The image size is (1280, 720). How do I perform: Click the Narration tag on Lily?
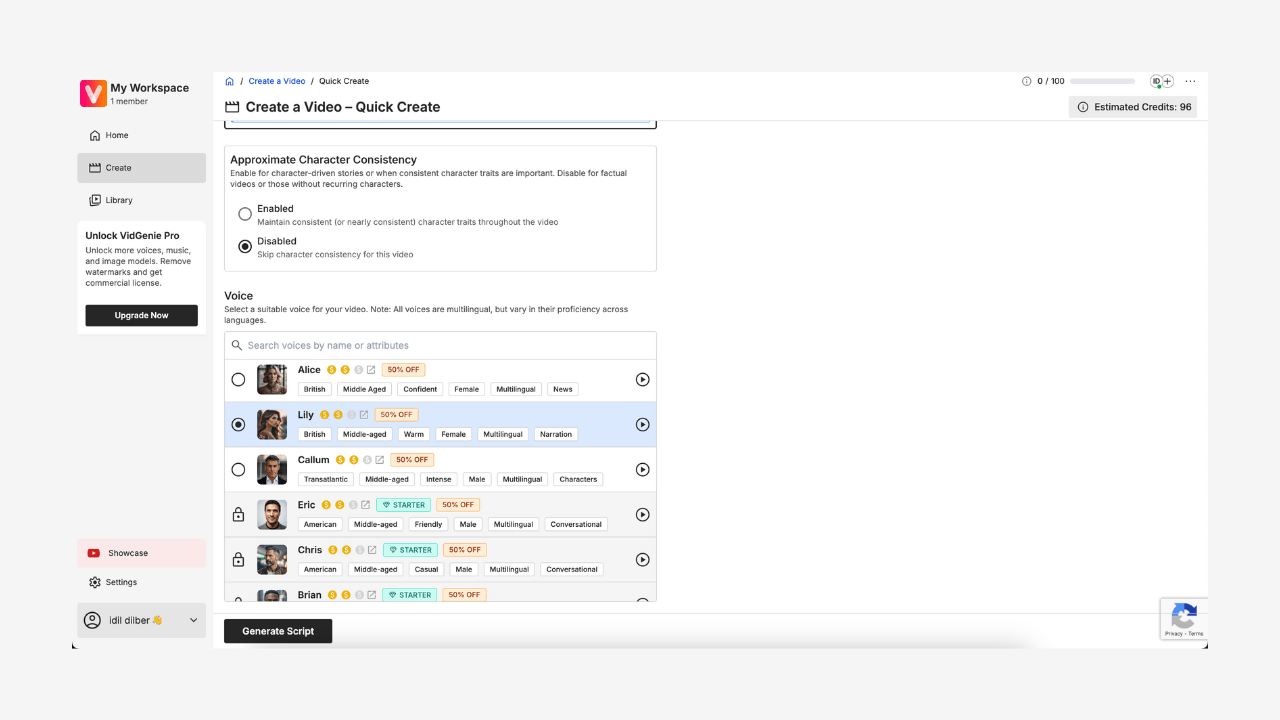click(x=556, y=434)
